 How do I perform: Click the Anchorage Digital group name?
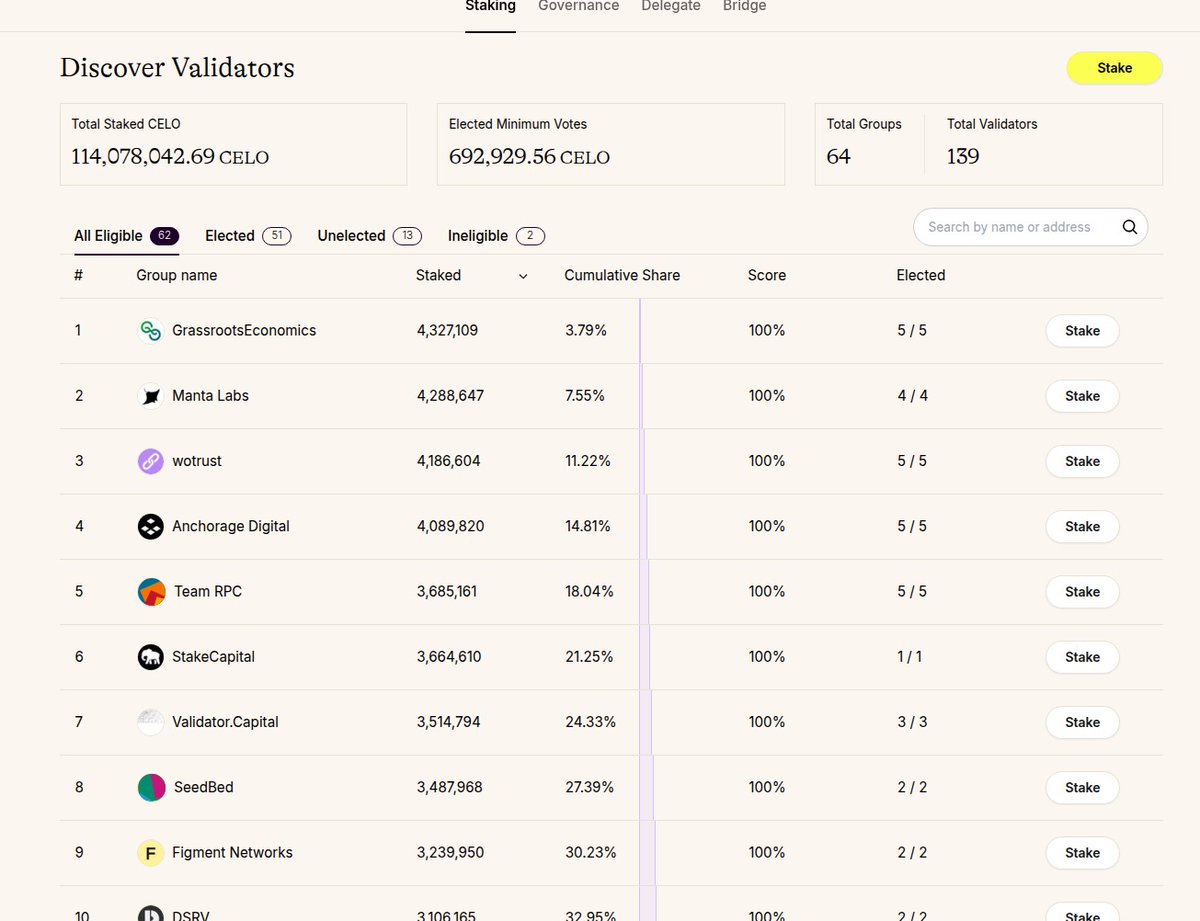(231, 527)
